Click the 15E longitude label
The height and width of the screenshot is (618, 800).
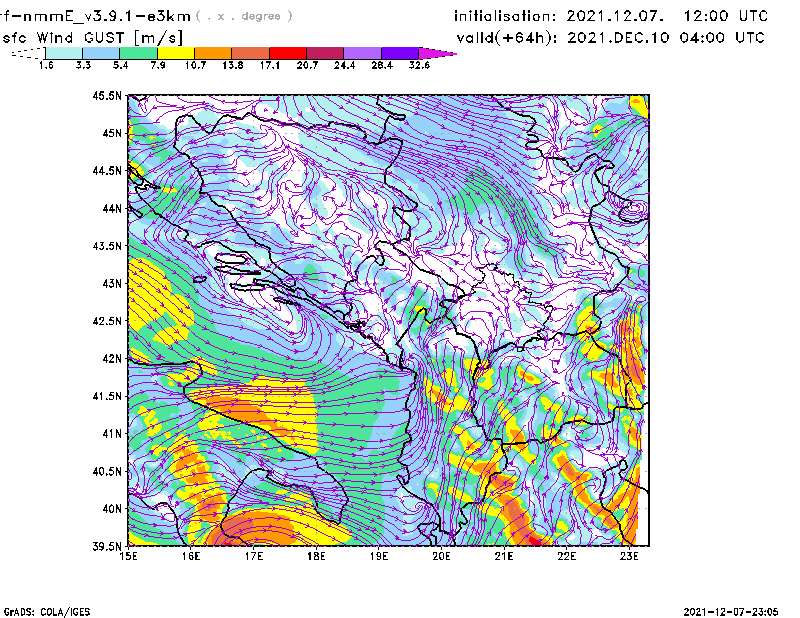[128, 556]
